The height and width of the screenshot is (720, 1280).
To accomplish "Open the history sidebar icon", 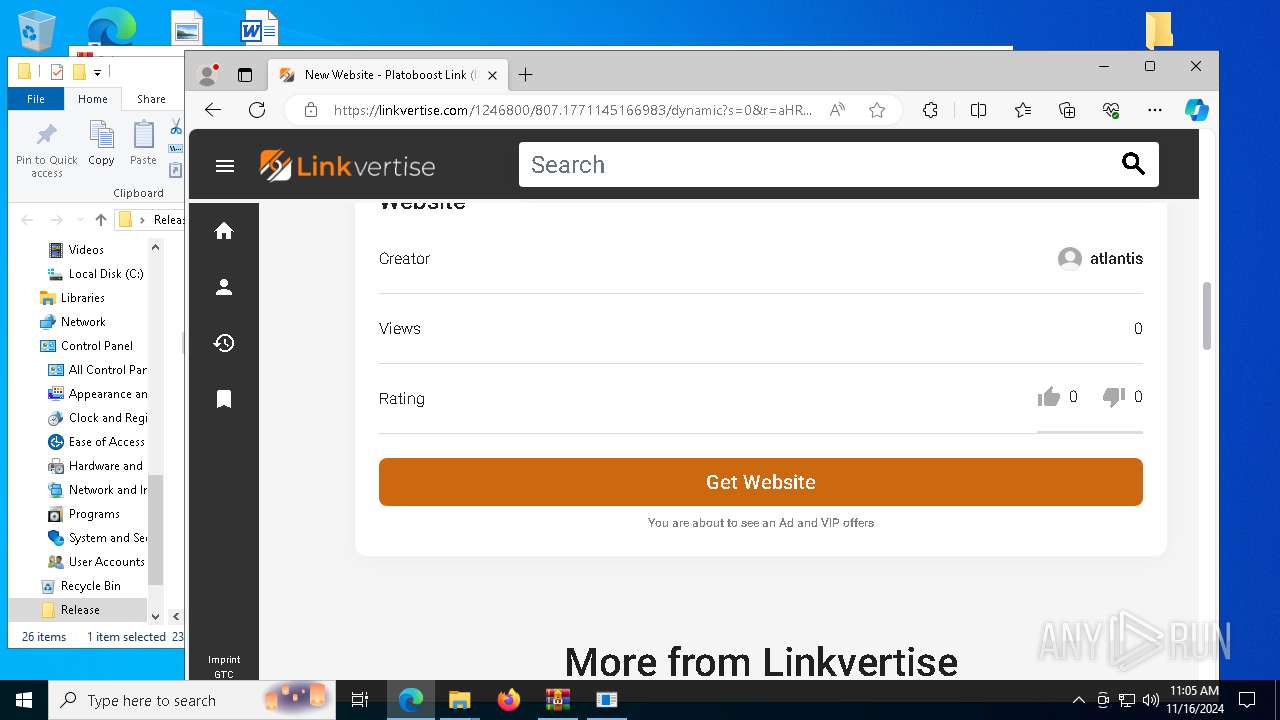I will pyautogui.click(x=224, y=343).
